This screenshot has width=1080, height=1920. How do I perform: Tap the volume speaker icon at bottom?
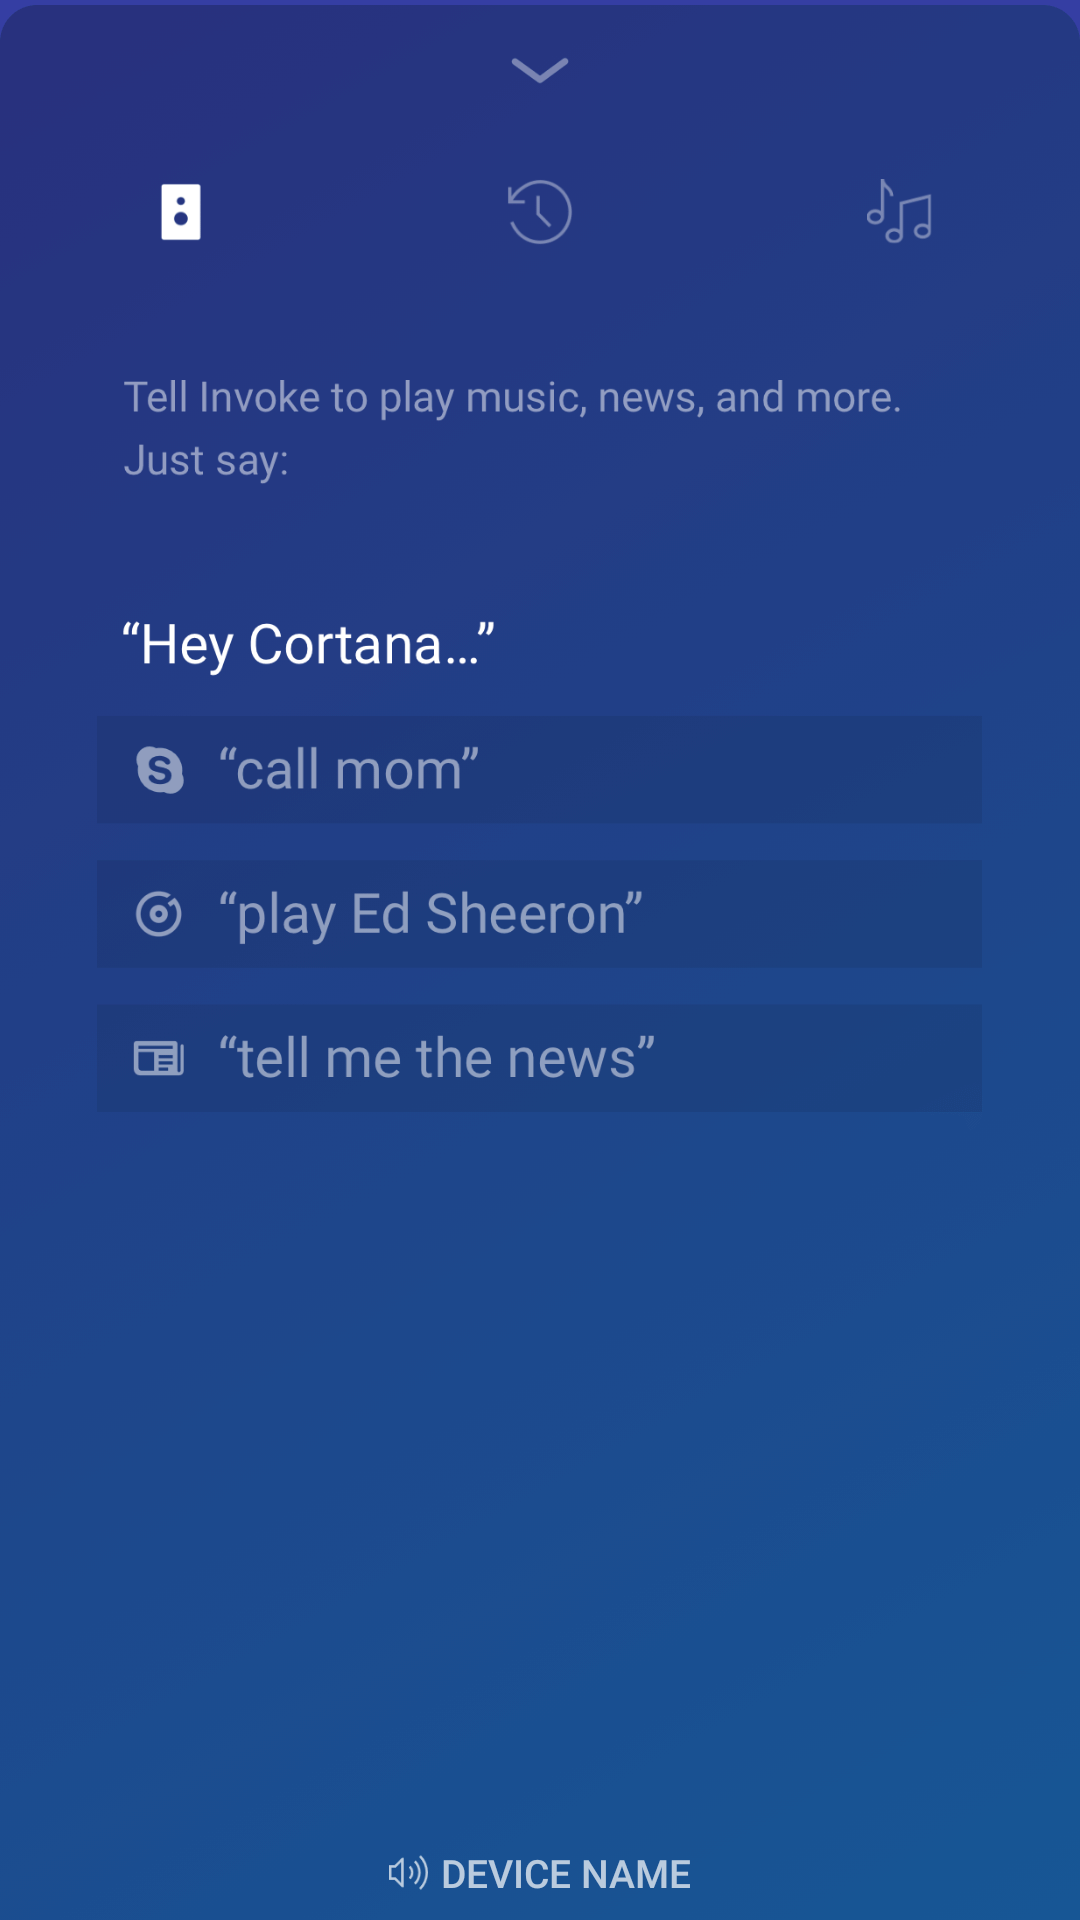tap(408, 1873)
